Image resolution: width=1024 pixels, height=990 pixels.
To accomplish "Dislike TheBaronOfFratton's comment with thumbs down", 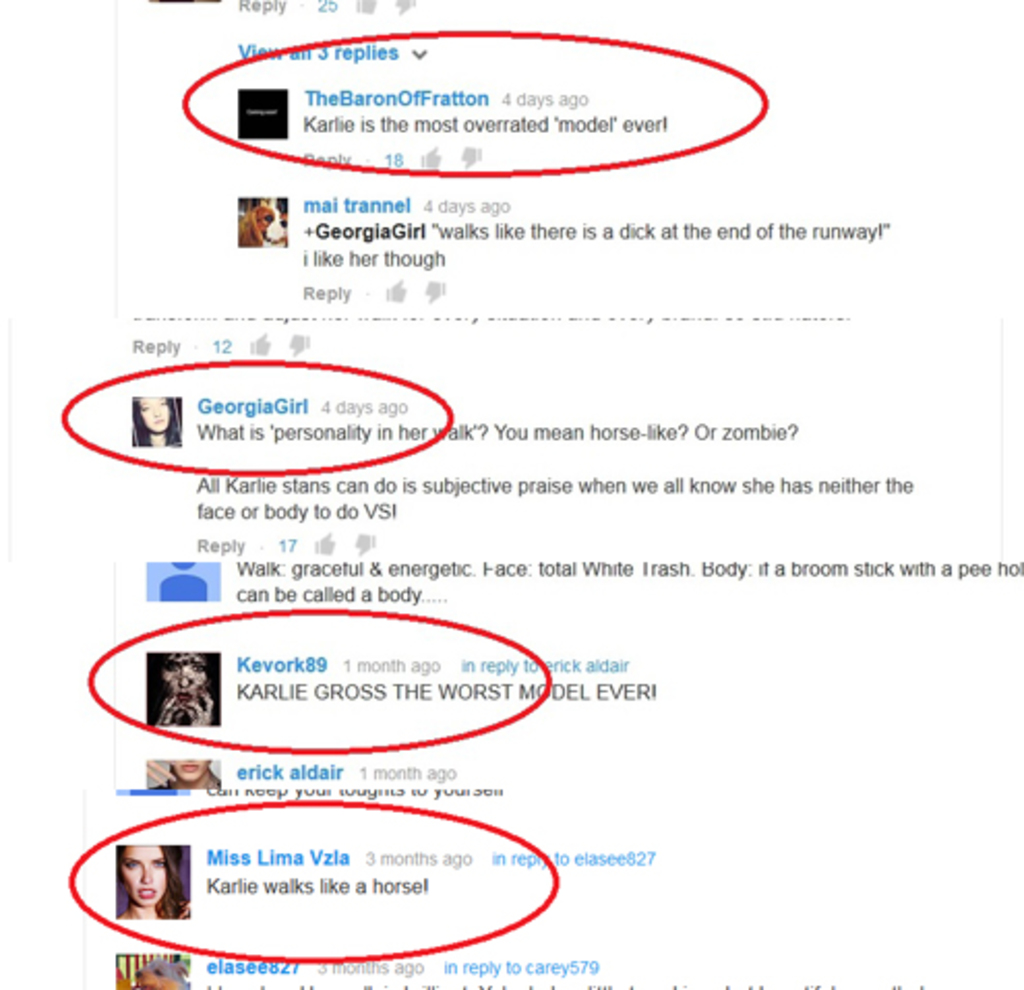I will pos(471,159).
